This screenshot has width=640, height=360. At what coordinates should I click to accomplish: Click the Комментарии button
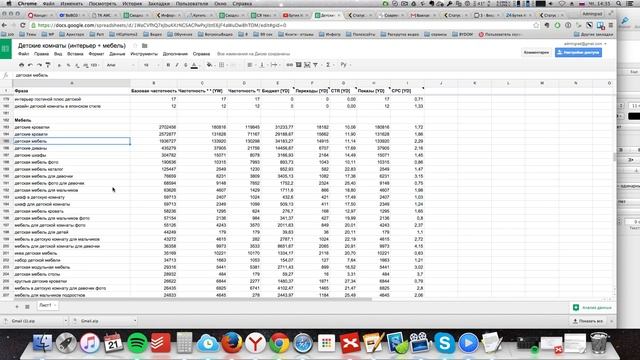pyautogui.click(x=536, y=52)
